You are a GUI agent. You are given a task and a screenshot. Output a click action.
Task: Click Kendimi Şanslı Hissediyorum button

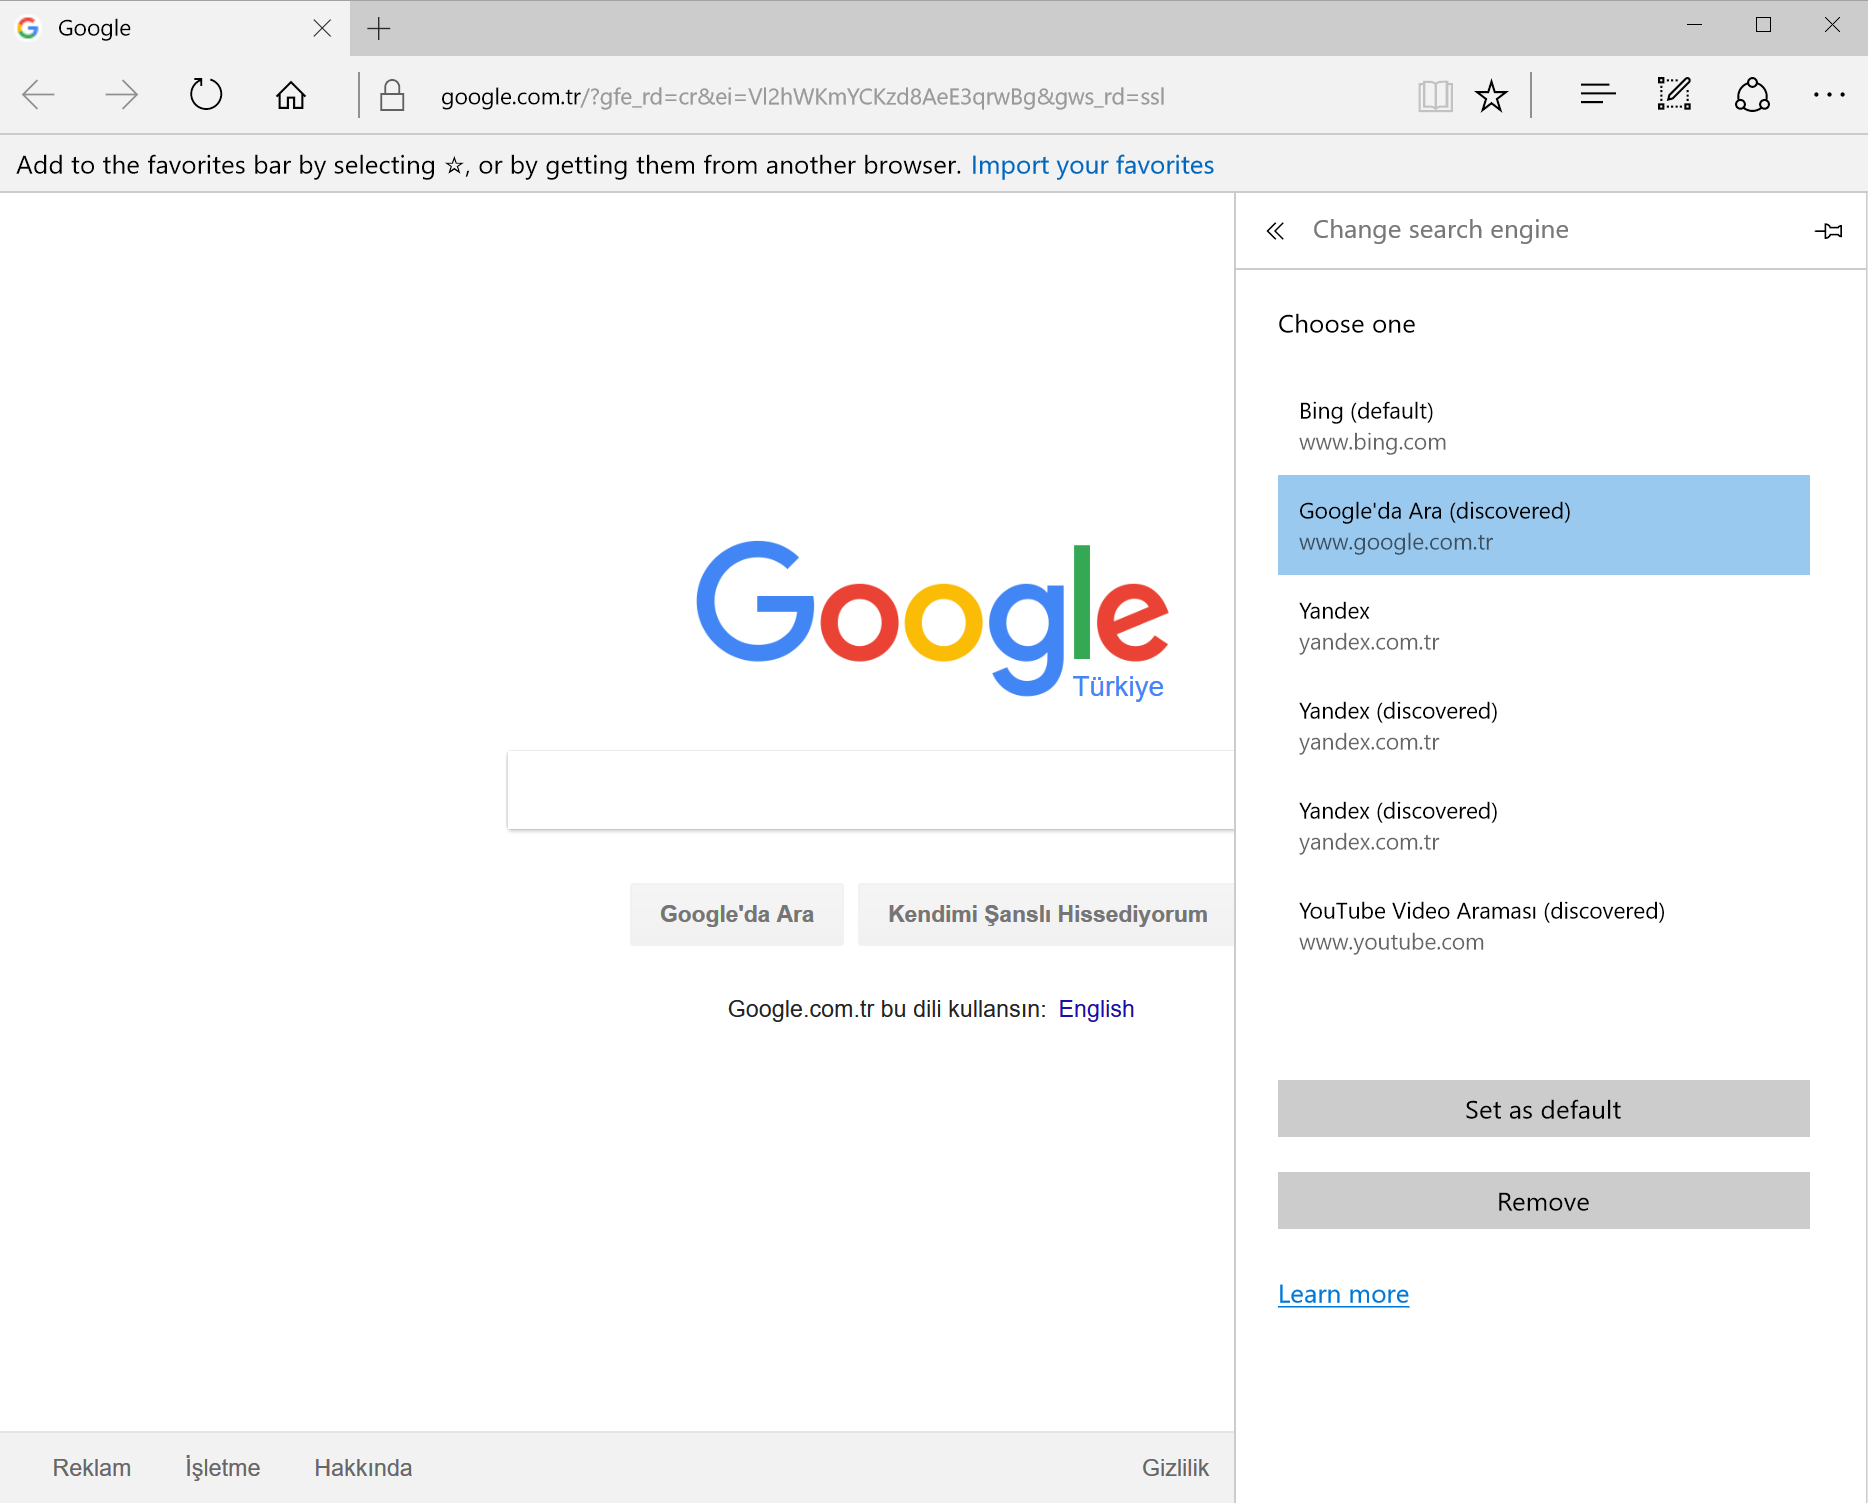[x=1046, y=914]
